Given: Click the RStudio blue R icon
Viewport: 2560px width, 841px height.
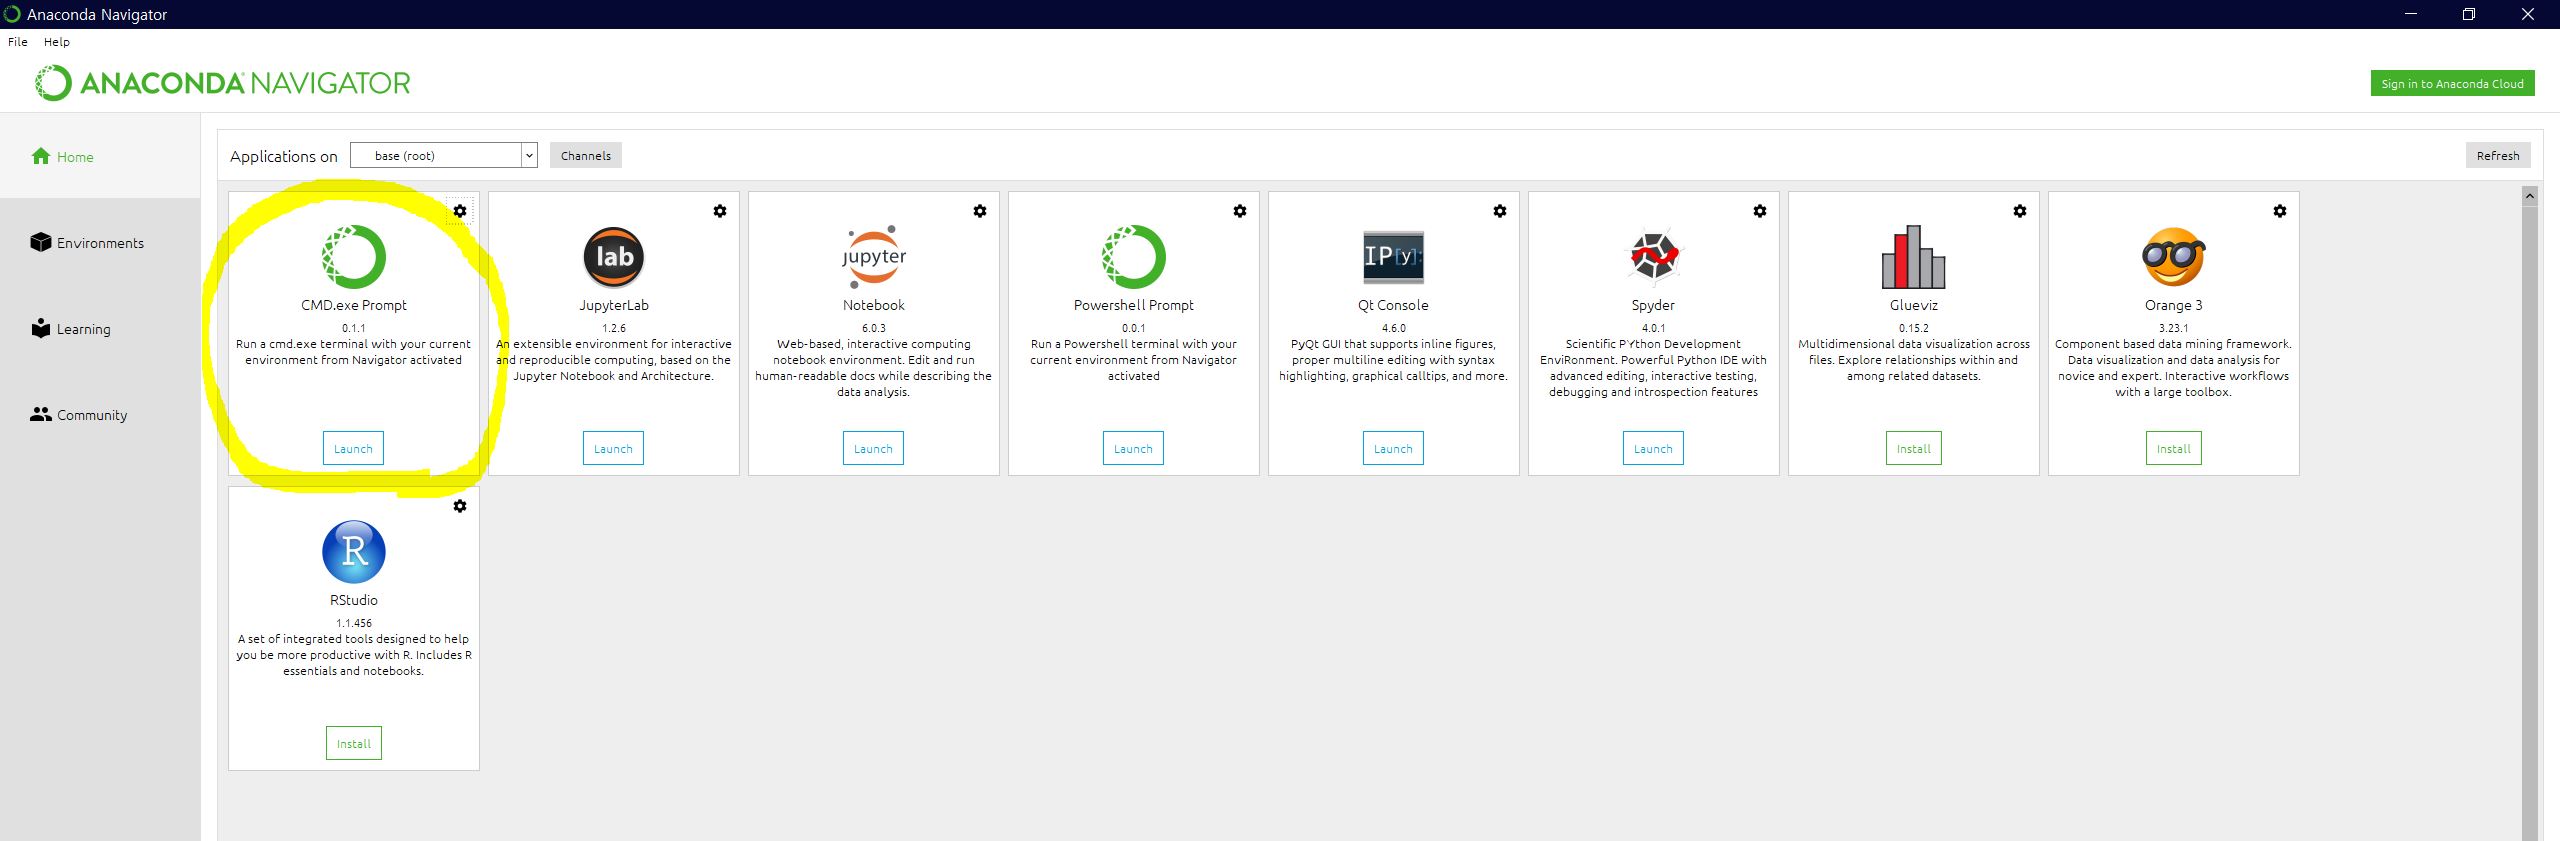Looking at the screenshot, I should click(353, 552).
